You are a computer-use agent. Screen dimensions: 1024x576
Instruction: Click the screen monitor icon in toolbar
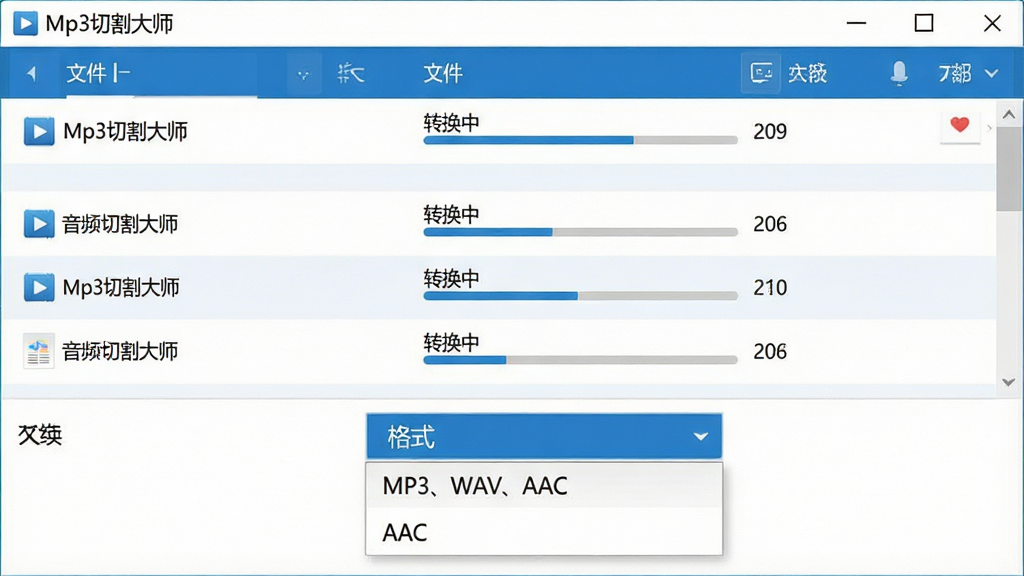pyautogui.click(x=761, y=72)
